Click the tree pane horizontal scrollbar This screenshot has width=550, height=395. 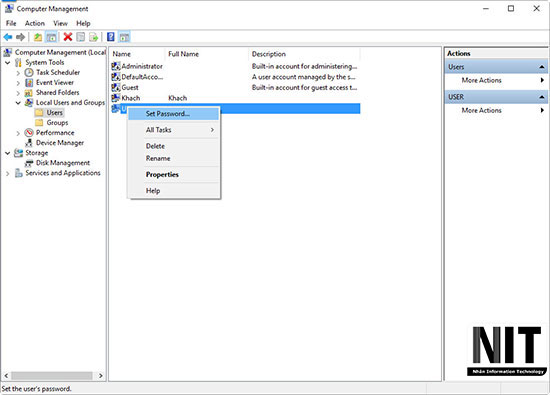[52, 376]
